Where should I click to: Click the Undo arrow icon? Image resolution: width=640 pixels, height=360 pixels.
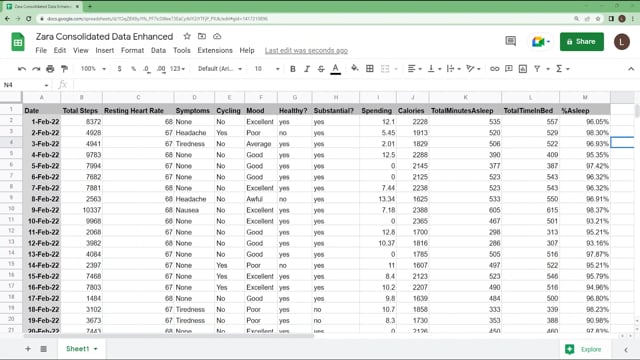[22, 69]
